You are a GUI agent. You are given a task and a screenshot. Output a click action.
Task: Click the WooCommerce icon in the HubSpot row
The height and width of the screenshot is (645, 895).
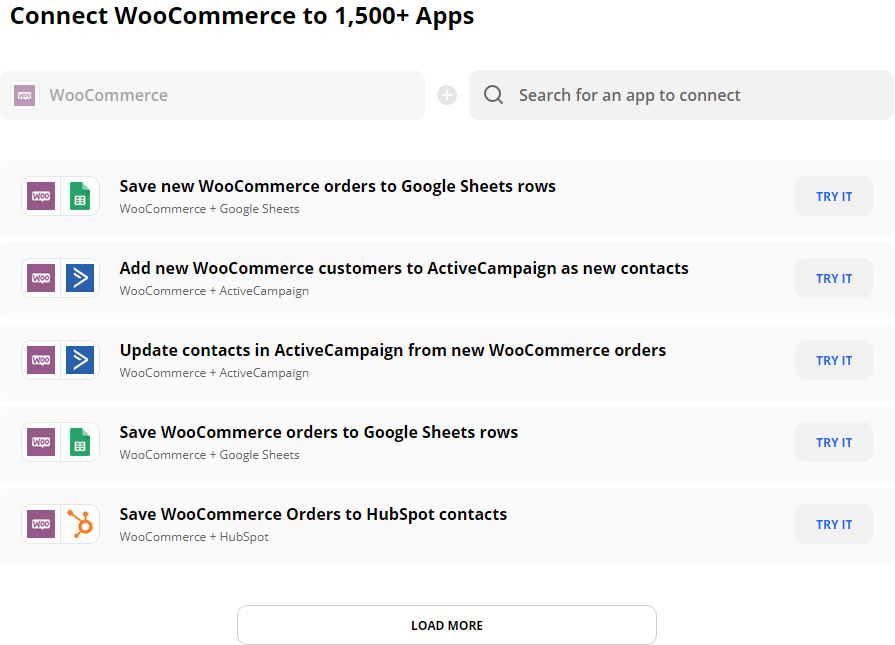41,524
